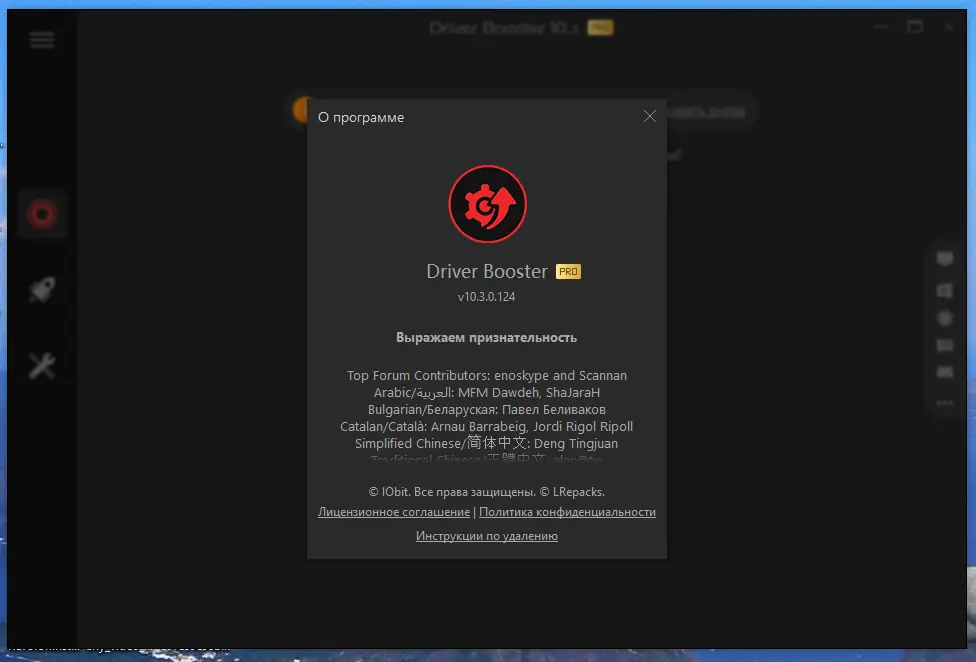The height and width of the screenshot is (662, 976).
Task: Open the Лицензионное соглашение link
Action: click(x=394, y=512)
